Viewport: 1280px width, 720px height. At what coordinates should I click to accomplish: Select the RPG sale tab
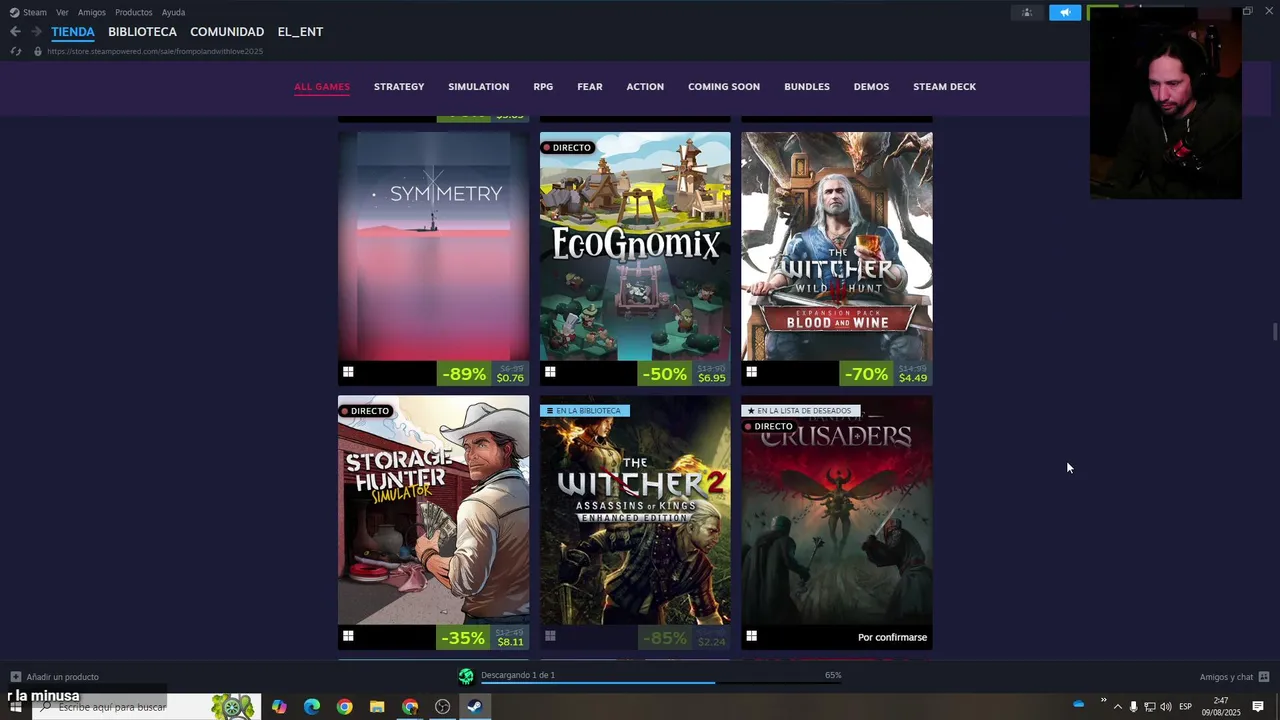click(543, 87)
